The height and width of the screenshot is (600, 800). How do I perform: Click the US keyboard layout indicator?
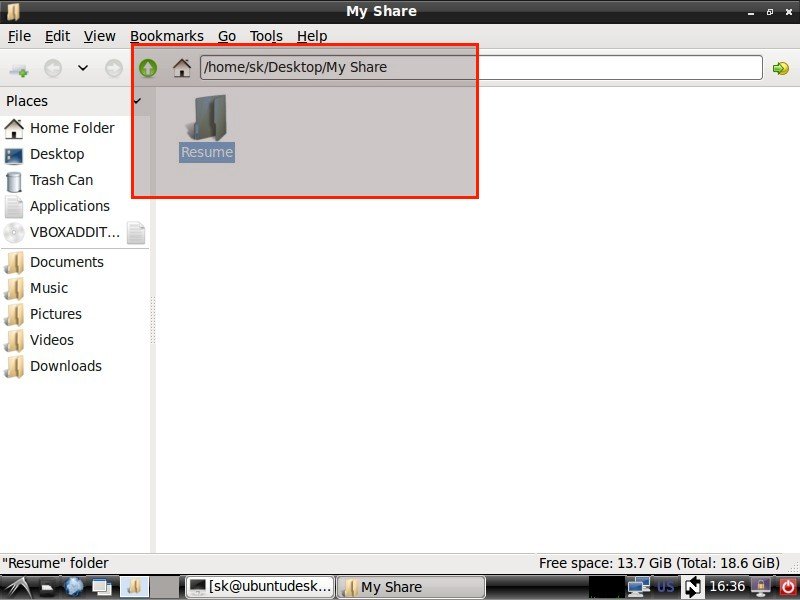point(665,587)
